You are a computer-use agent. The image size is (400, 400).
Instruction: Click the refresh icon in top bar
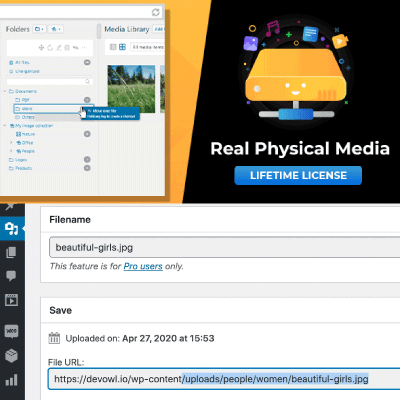[156, 12]
